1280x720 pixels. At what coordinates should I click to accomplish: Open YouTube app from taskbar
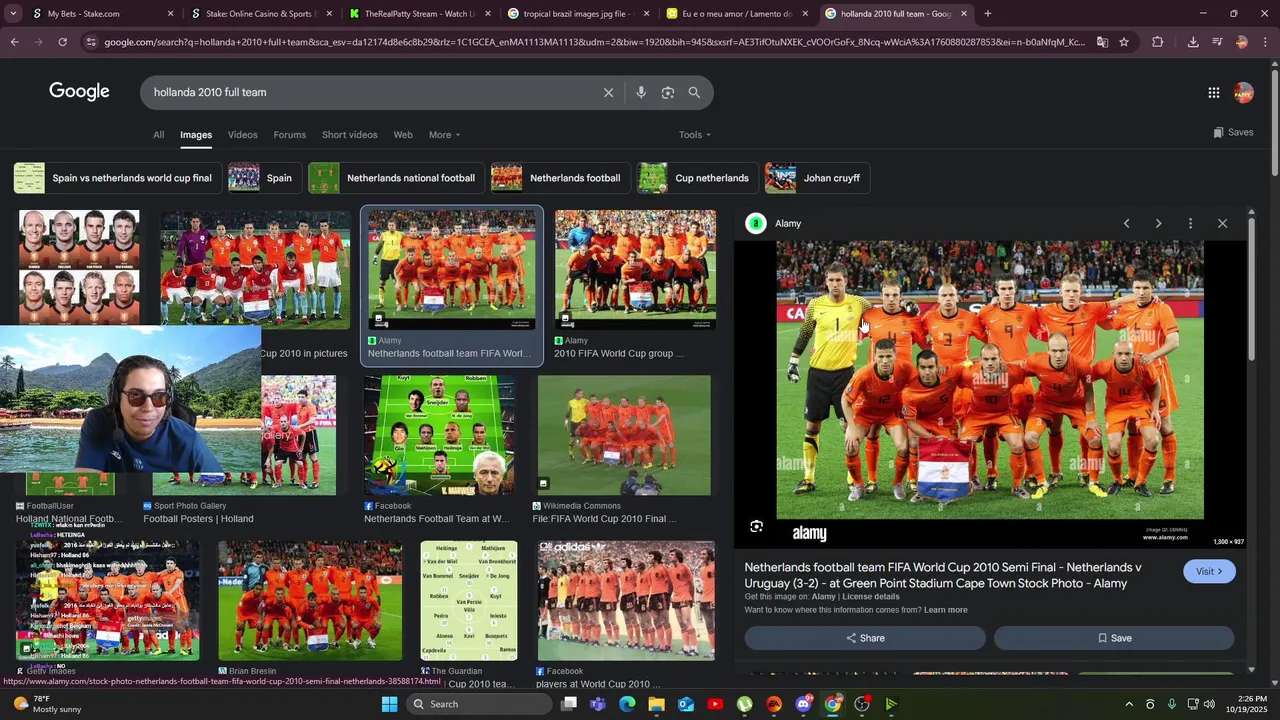click(715, 704)
